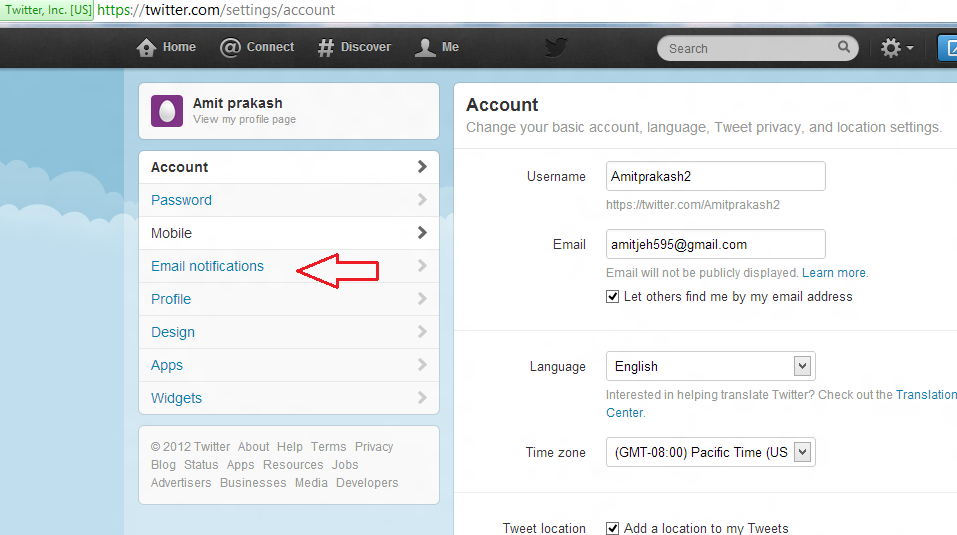The width and height of the screenshot is (957, 535).
Task: Open Password settings
Action: (289, 200)
